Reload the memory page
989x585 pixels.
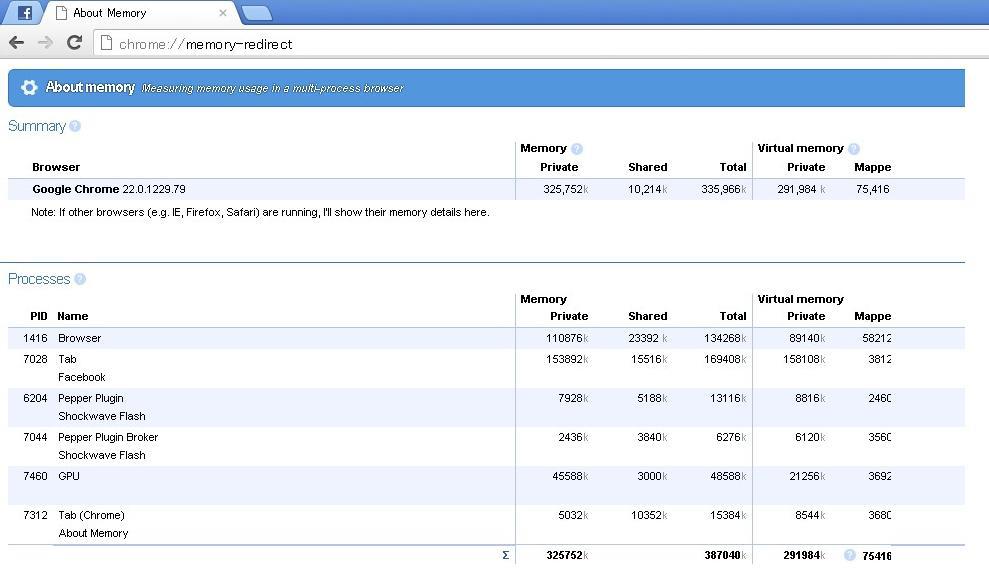coord(74,42)
